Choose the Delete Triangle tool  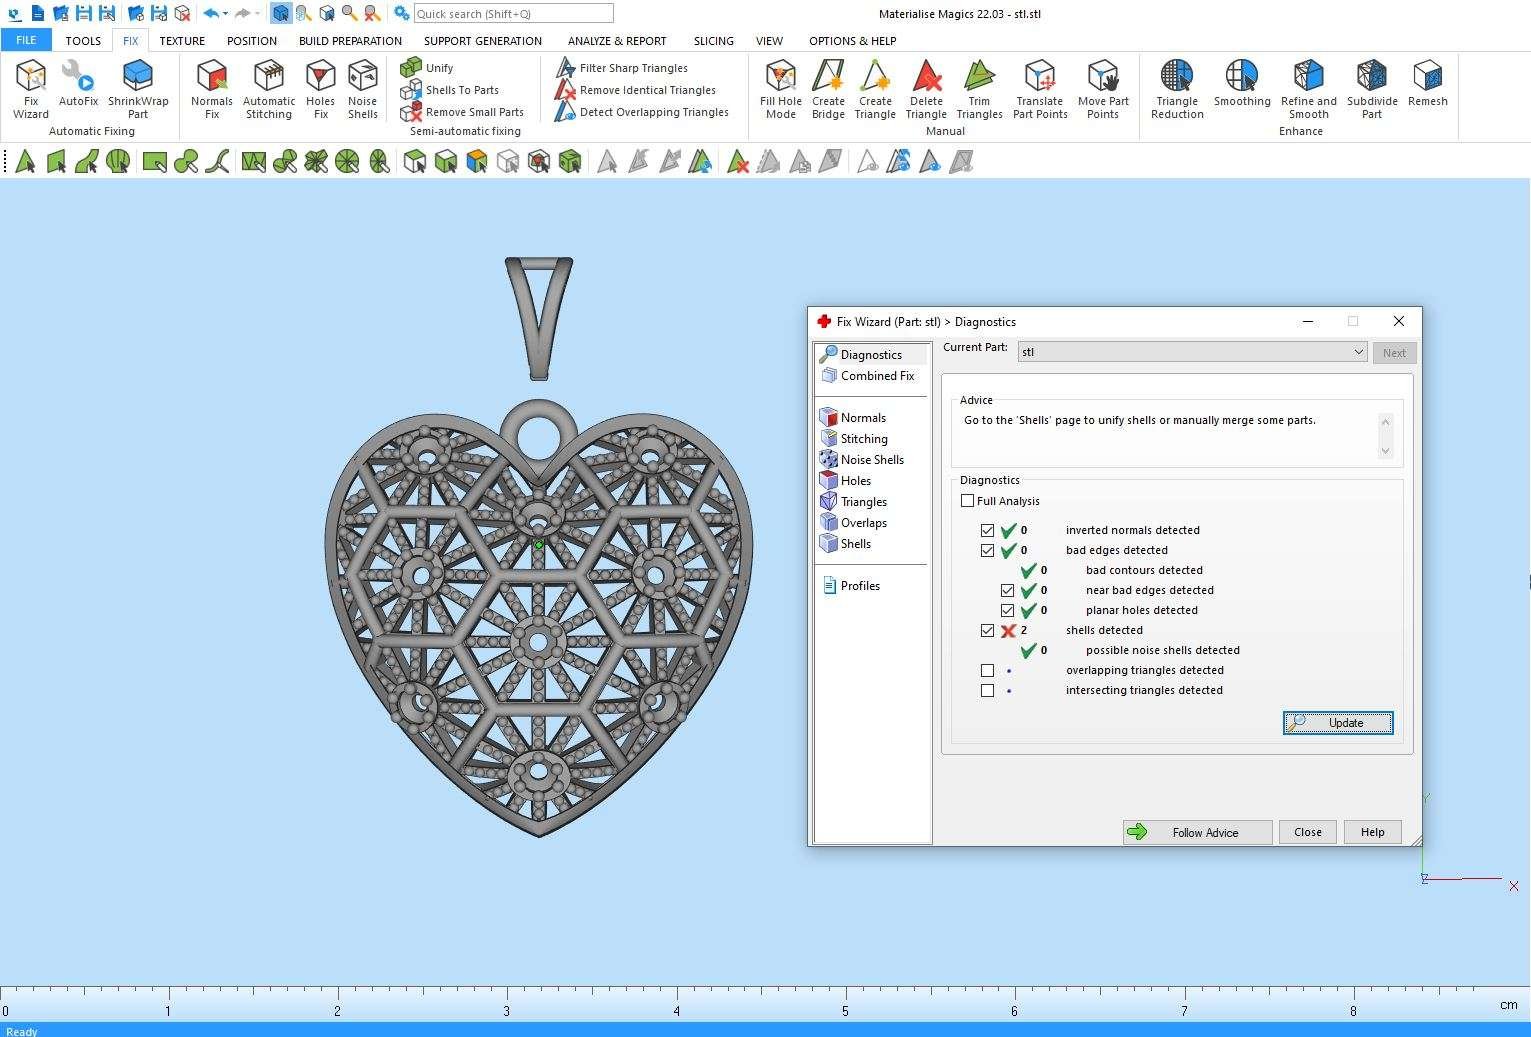pyautogui.click(x=926, y=88)
